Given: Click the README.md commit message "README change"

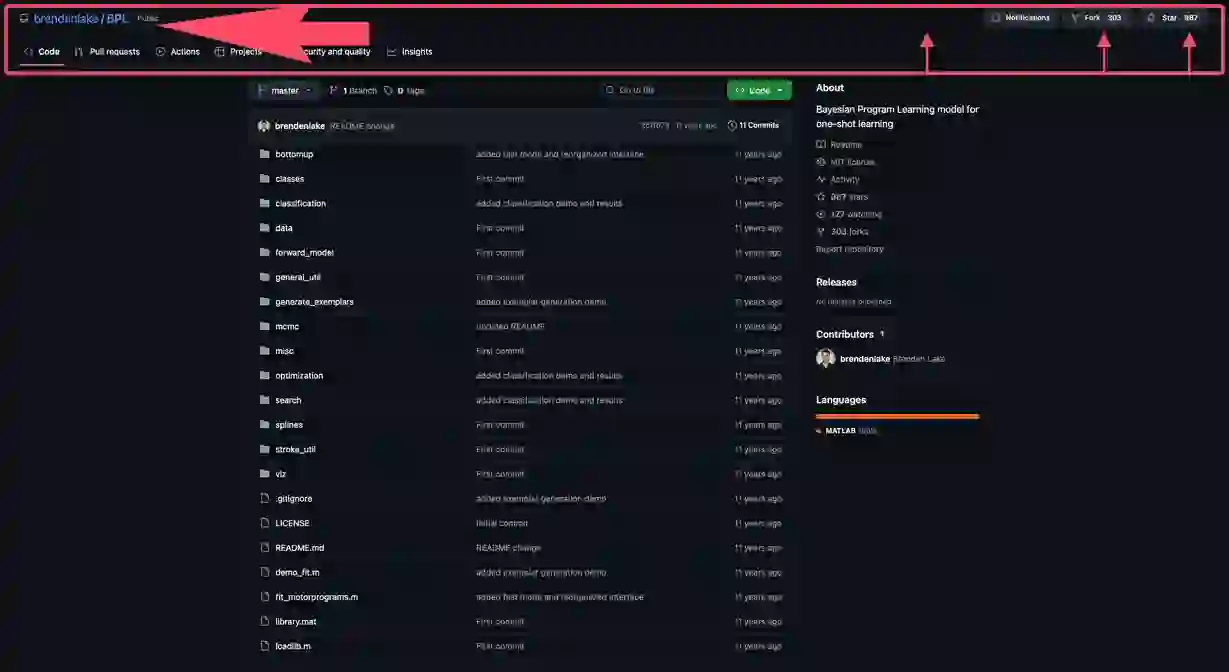Looking at the screenshot, I should click(506, 548).
